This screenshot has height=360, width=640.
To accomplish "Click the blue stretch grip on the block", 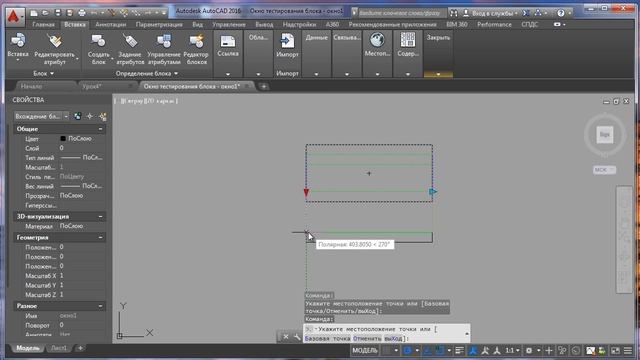I will tap(433, 191).
